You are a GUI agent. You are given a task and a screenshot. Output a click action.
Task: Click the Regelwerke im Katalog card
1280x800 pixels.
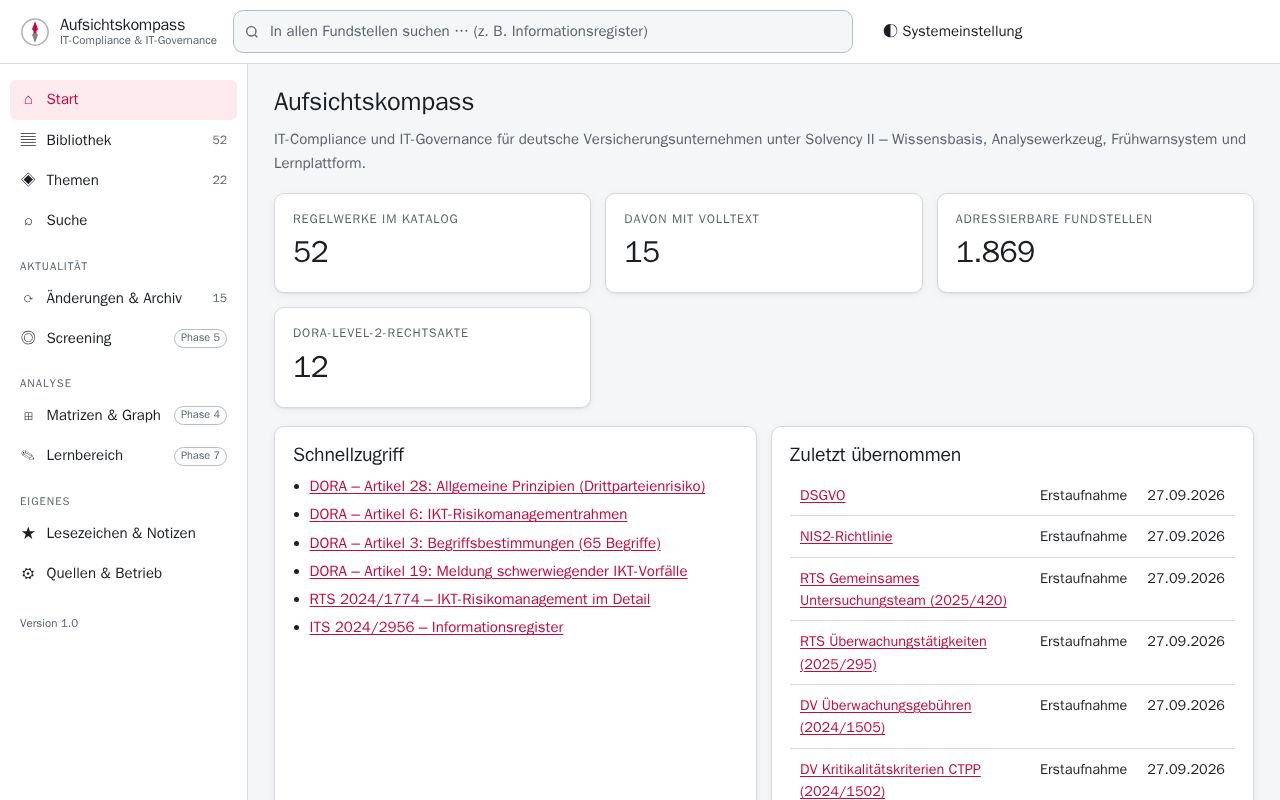click(432, 243)
